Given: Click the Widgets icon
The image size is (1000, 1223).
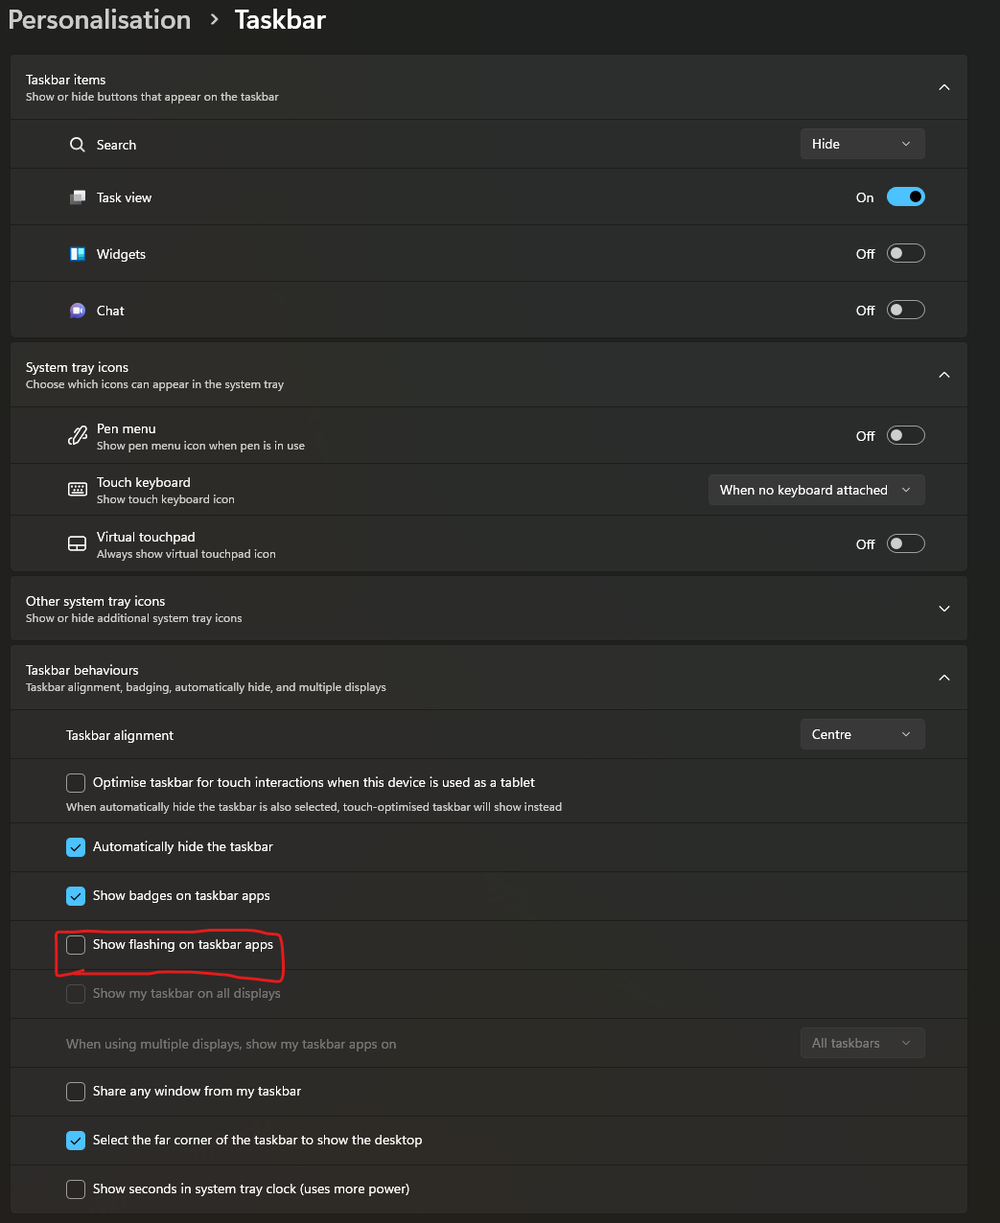Looking at the screenshot, I should coord(77,253).
